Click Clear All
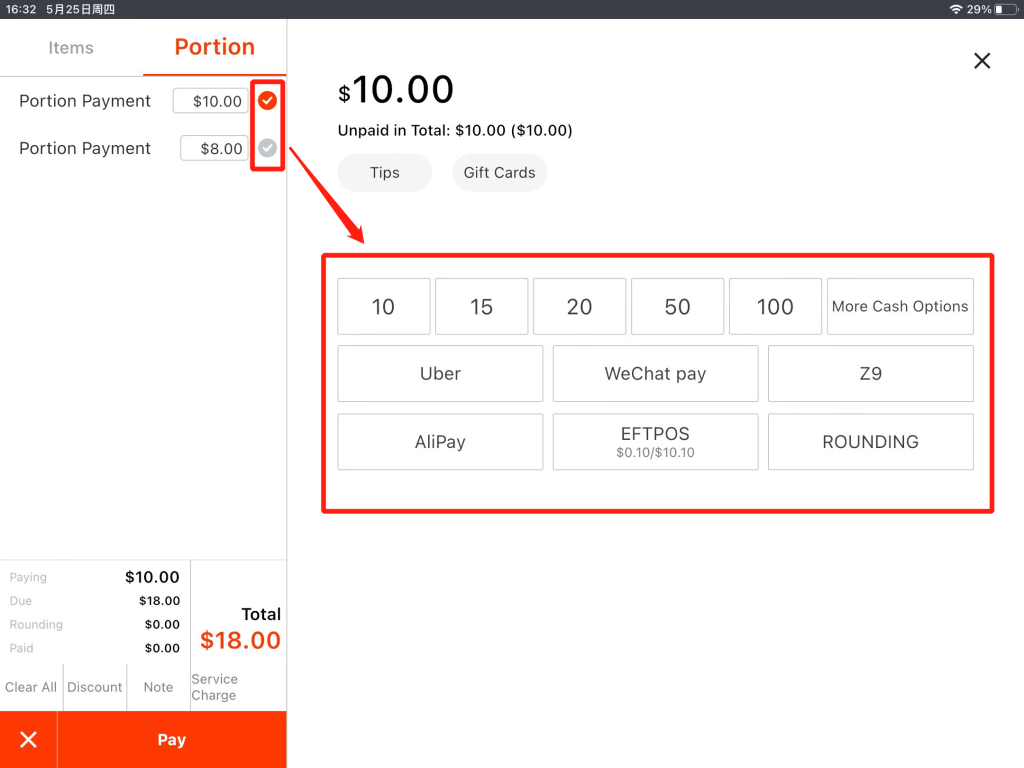 (31, 687)
